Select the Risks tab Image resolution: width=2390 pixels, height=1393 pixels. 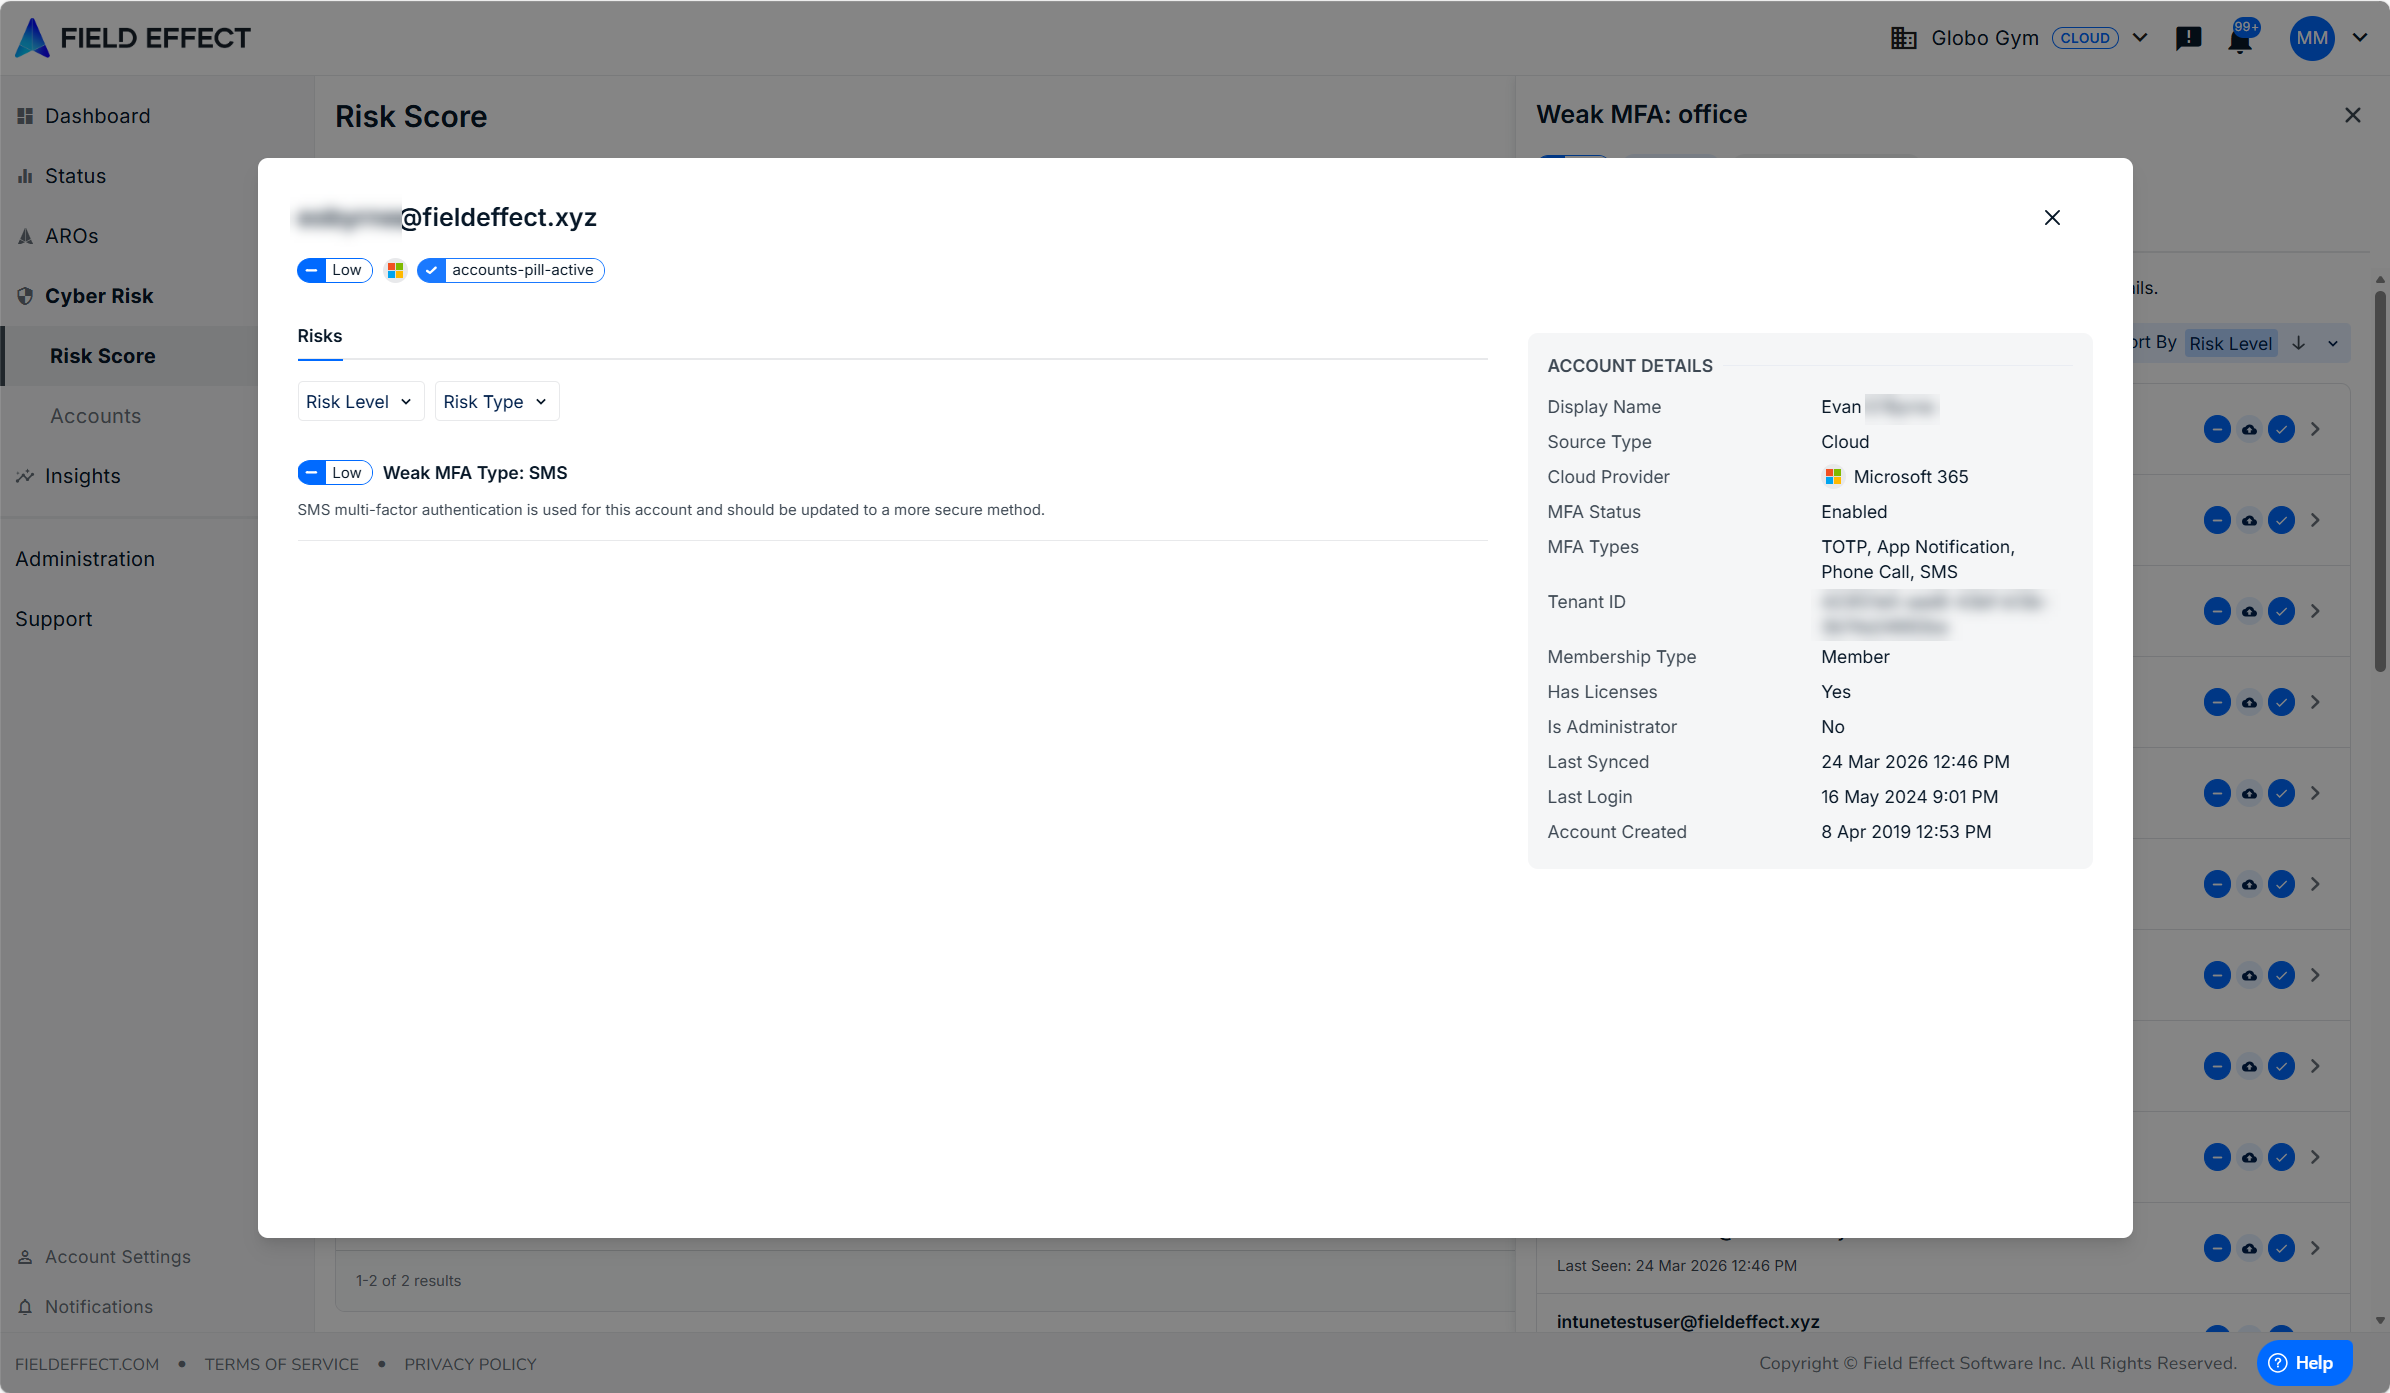[320, 336]
